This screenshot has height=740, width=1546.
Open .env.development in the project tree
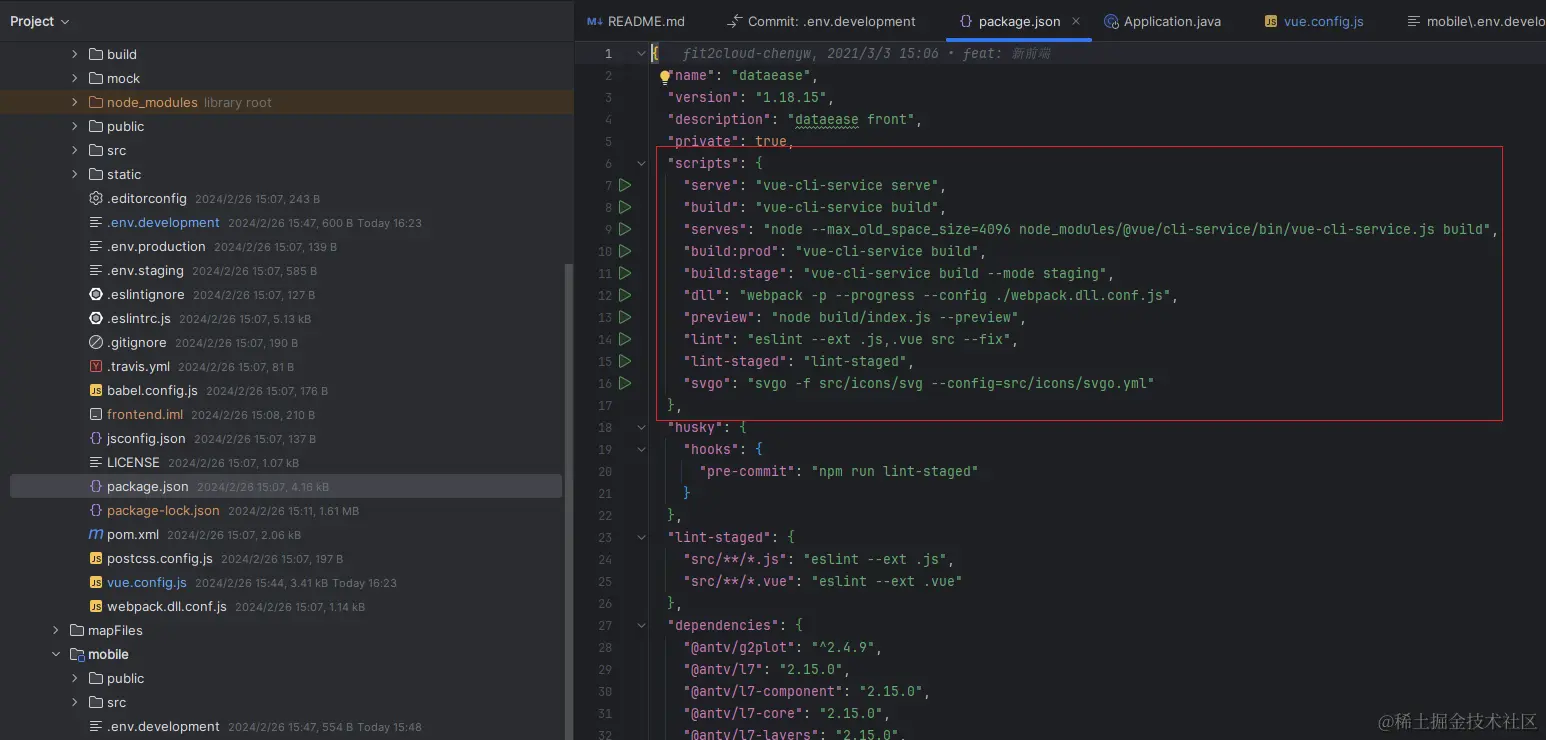point(163,222)
